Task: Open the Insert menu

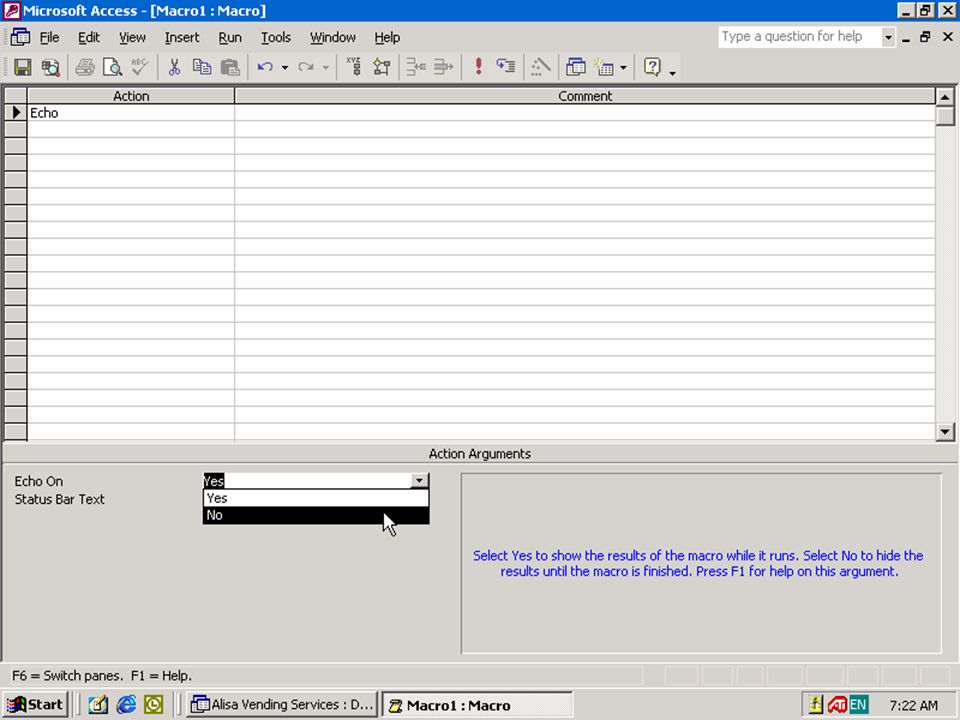Action: click(182, 37)
